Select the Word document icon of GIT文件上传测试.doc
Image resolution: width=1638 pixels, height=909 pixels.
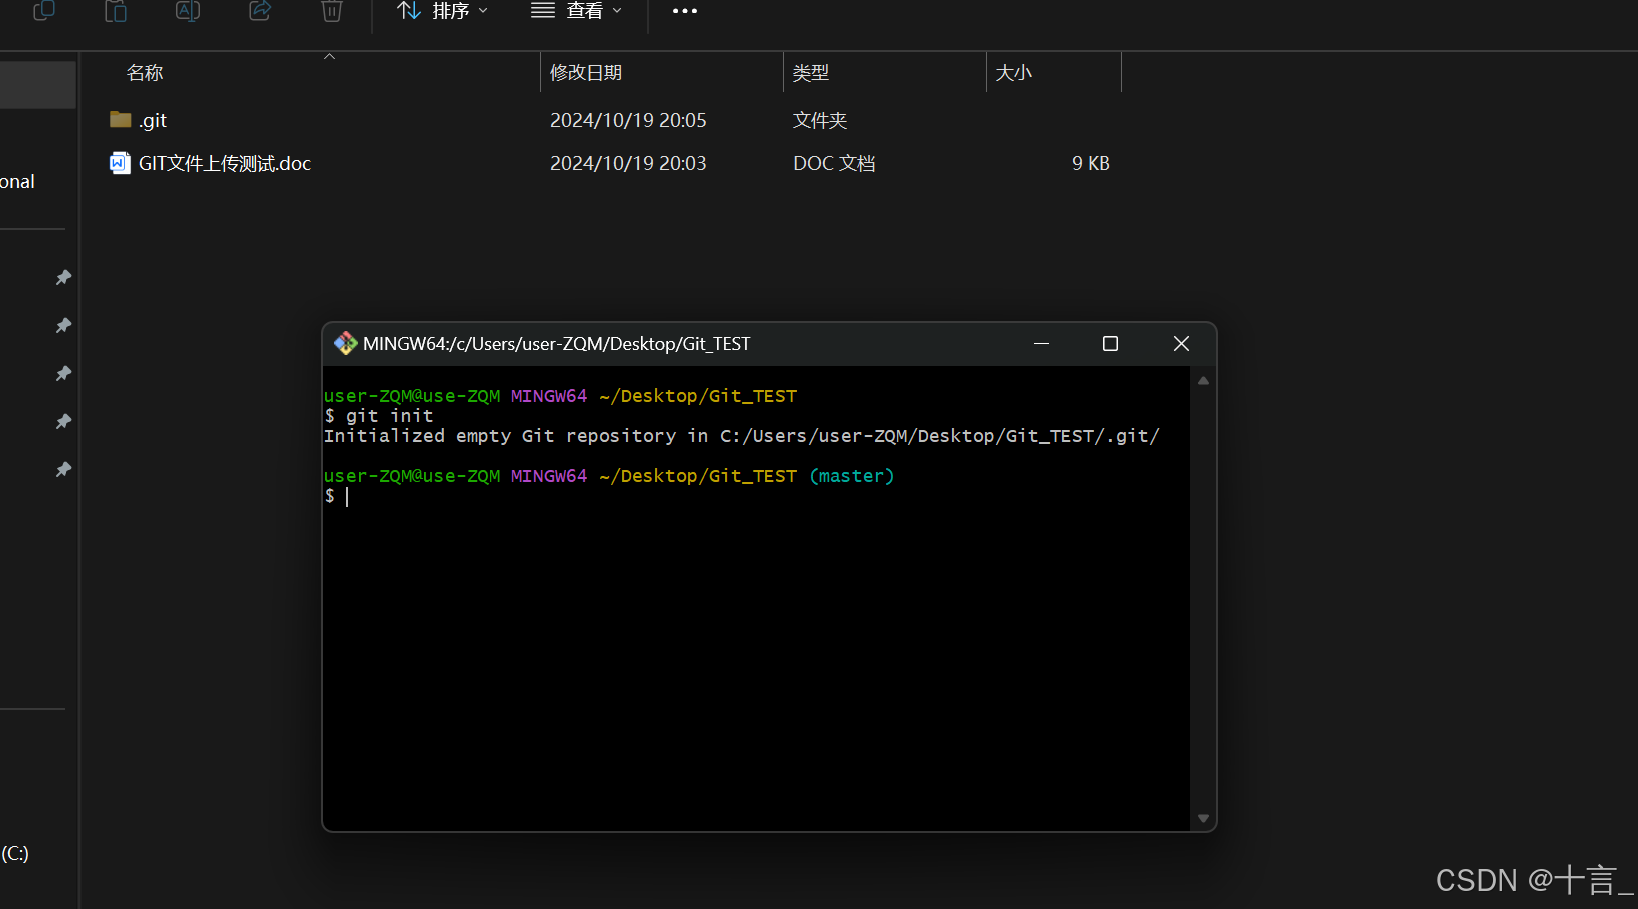(120, 163)
